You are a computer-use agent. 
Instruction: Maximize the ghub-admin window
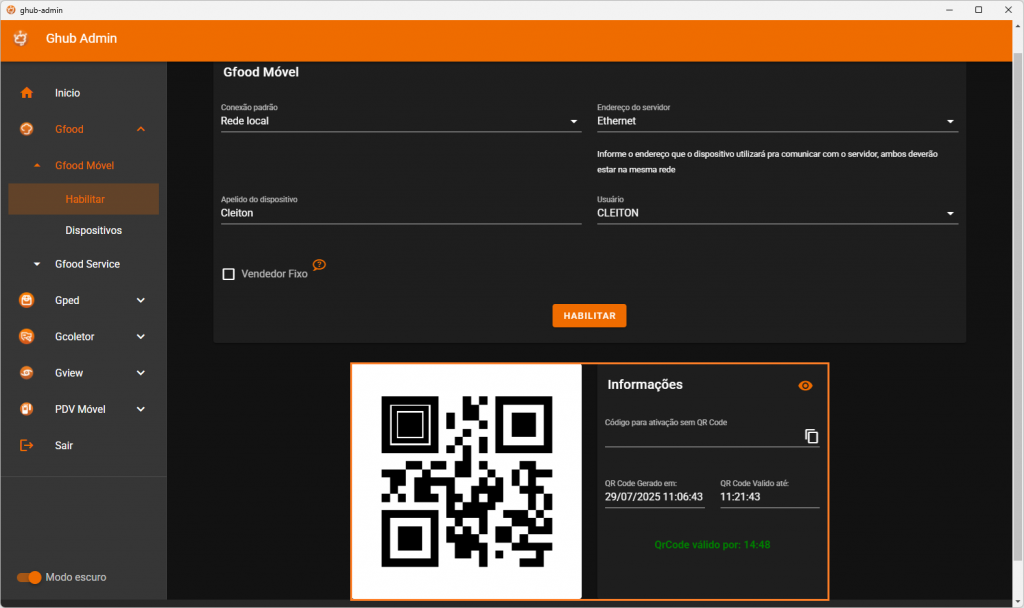point(978,10)
